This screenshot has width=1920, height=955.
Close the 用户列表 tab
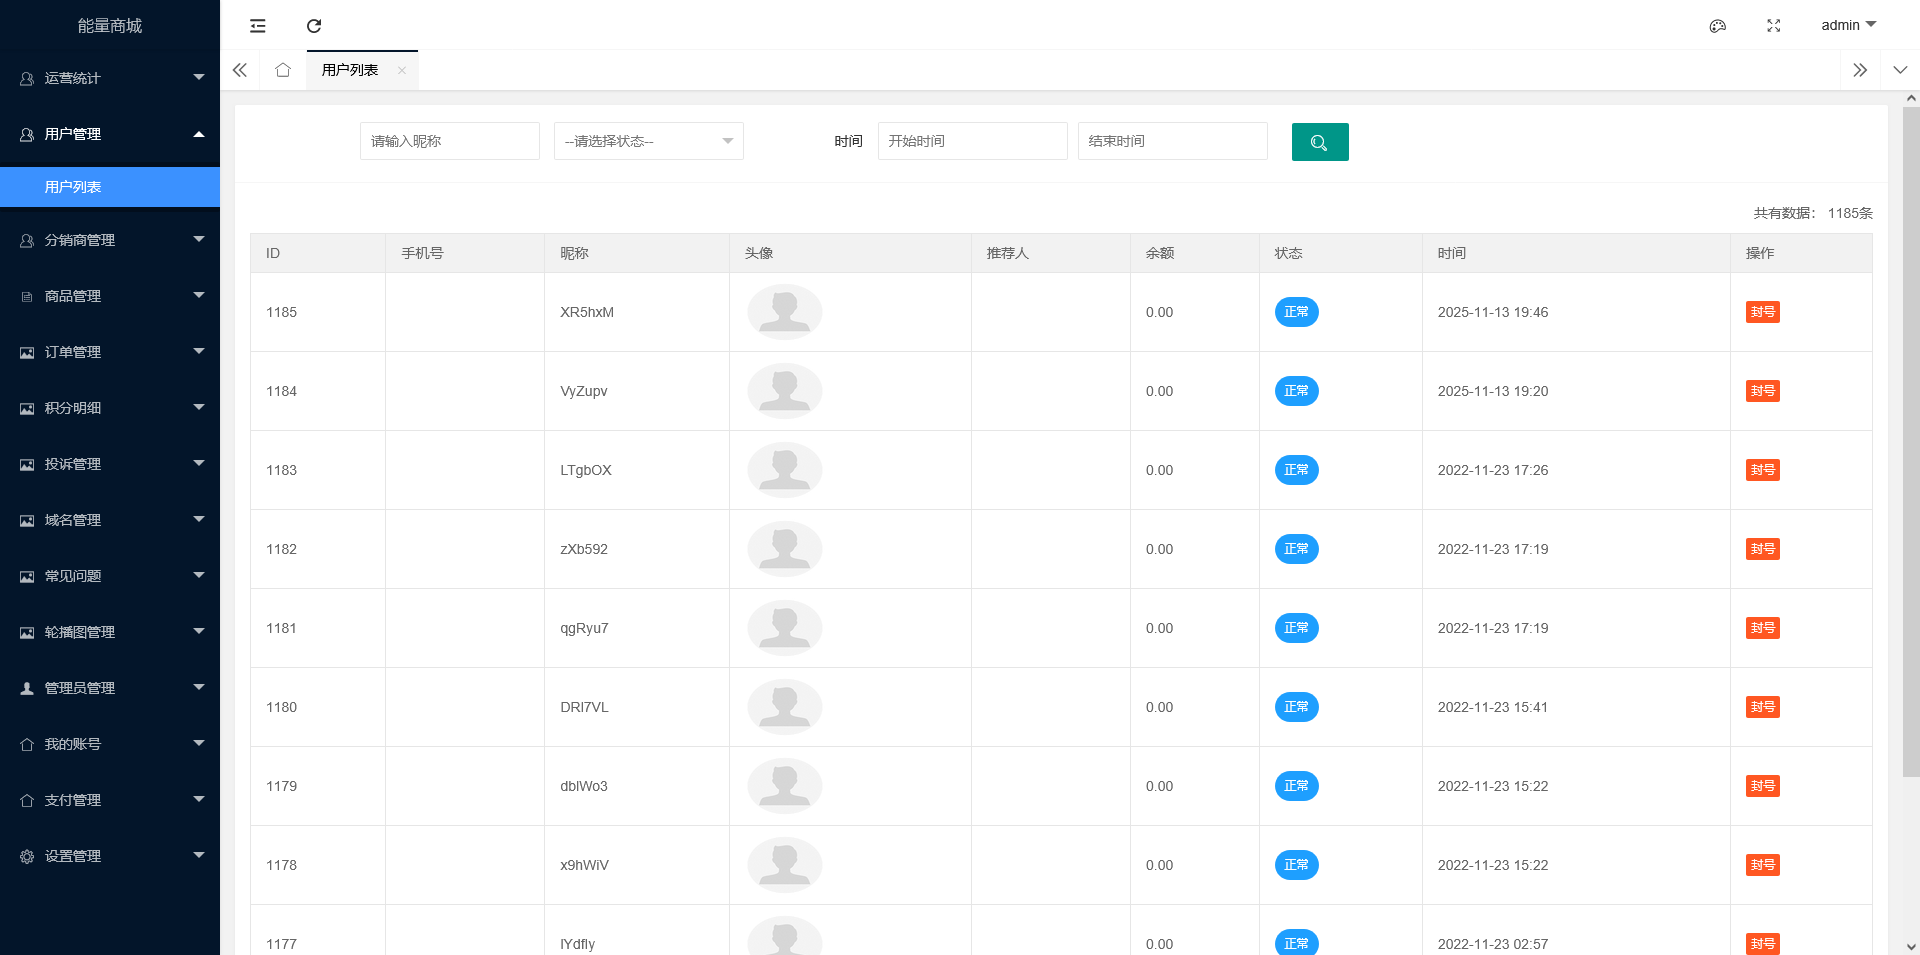(x=402, y=70)
